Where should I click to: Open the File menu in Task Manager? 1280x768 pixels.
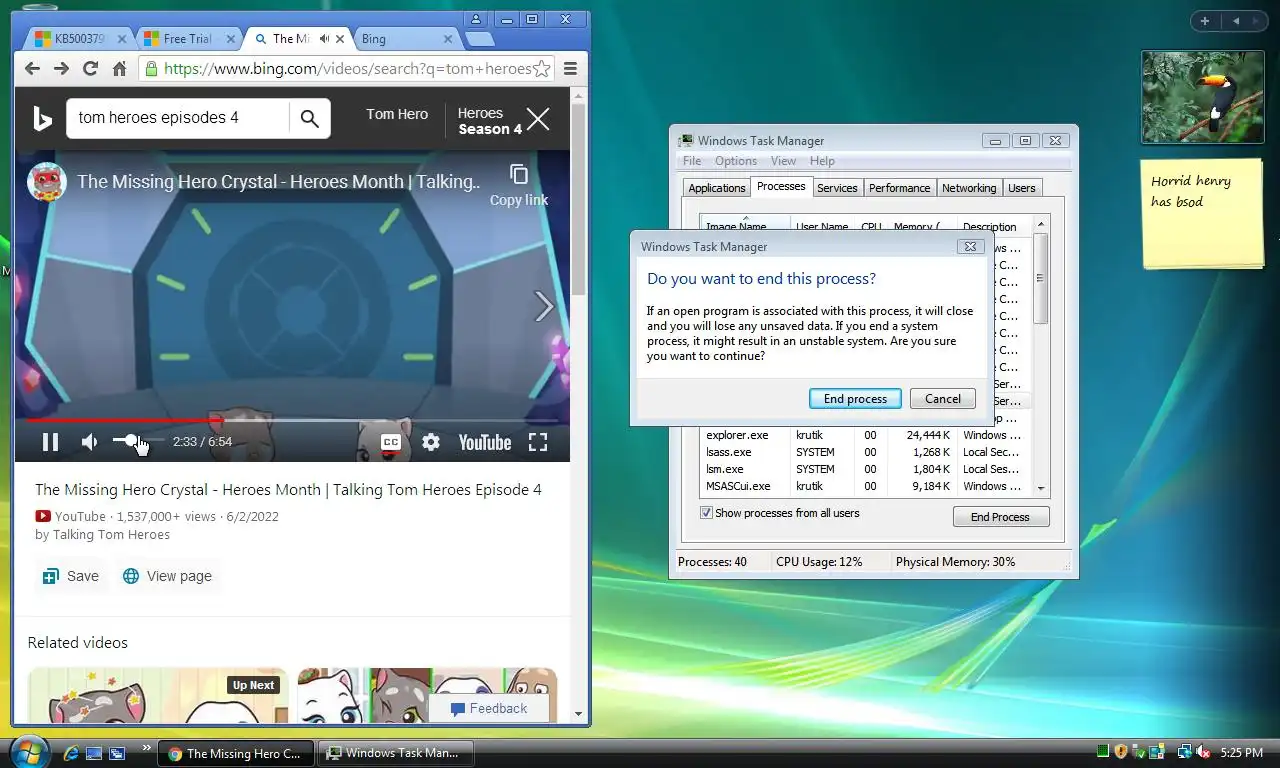tap(692, 161)
